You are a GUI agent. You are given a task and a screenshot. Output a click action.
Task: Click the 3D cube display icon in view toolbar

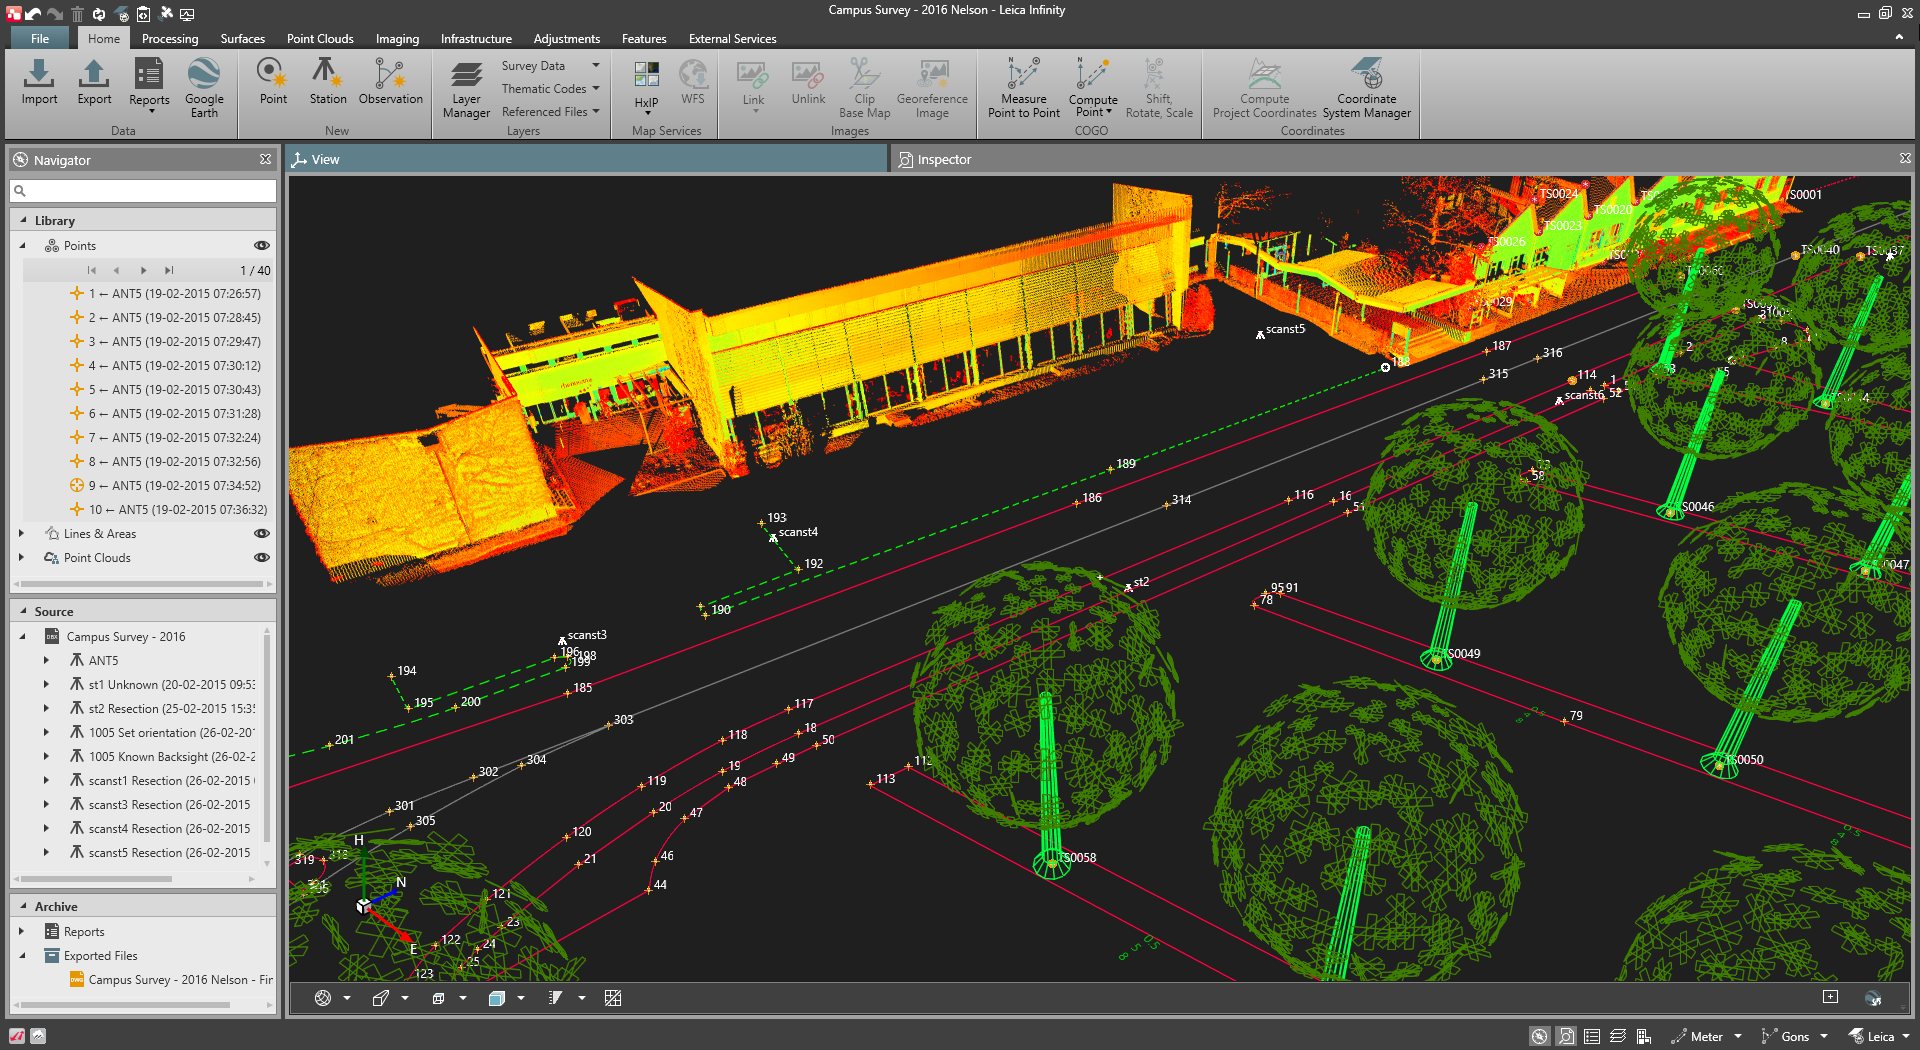496,998
